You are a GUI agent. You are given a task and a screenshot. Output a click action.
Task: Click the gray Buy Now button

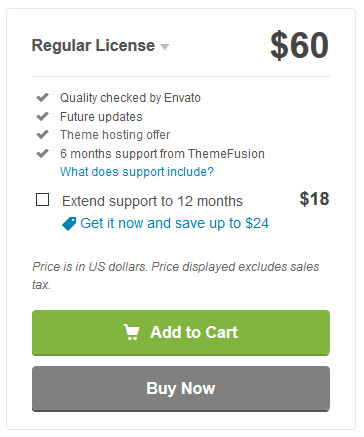pyautogui.click(x=181, y=389)
